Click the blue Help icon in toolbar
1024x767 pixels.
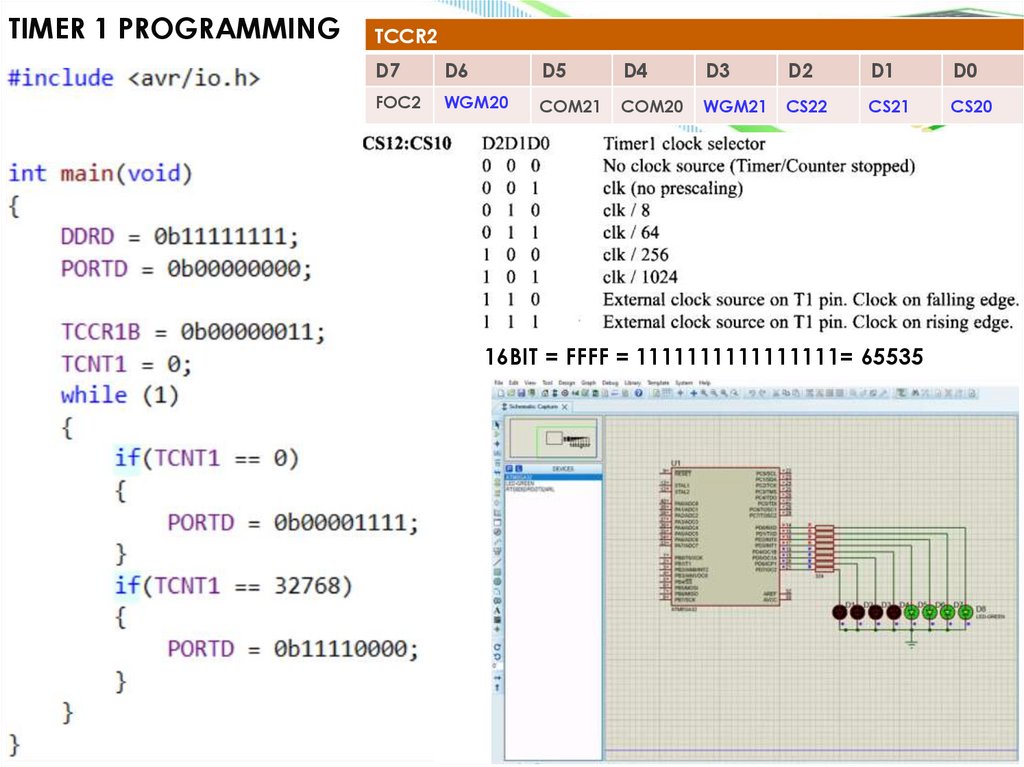[x=640, y=394]
